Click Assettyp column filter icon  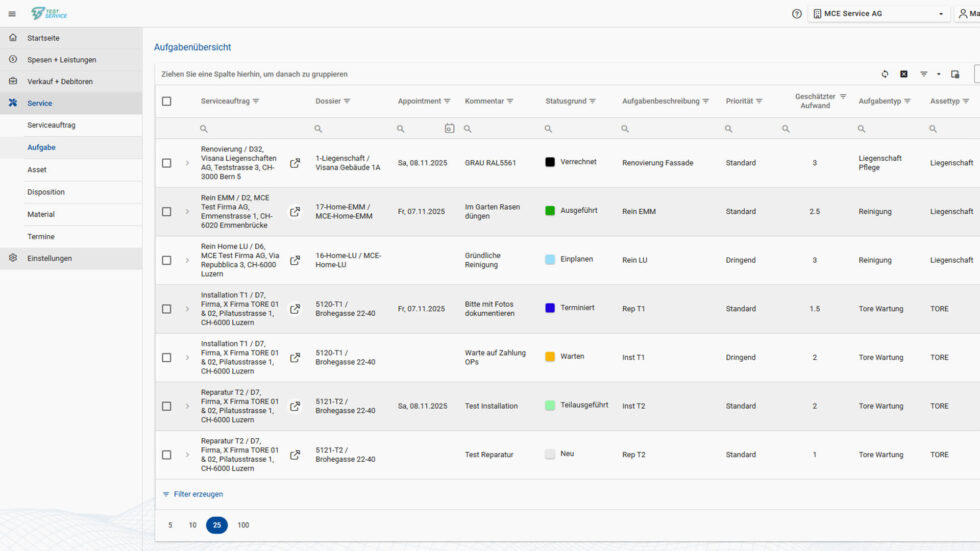point(966,101)
